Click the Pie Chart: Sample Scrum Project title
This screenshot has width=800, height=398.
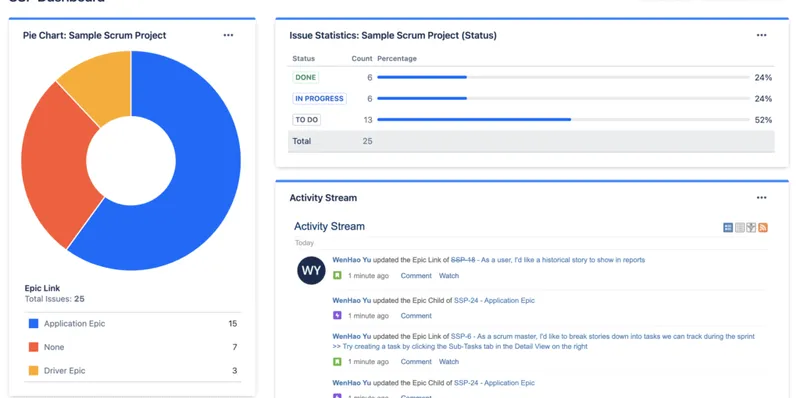(x=94, y=35)
